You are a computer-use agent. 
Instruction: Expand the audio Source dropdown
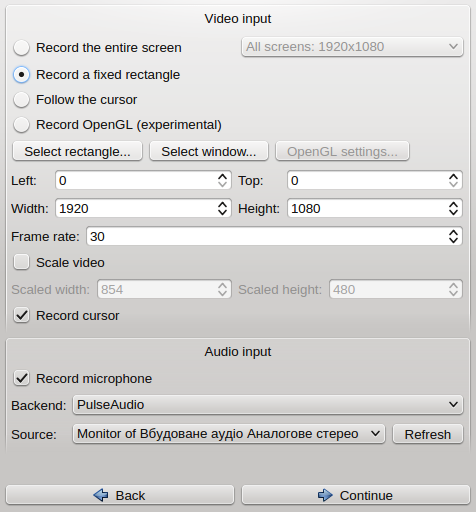(229, 434)
